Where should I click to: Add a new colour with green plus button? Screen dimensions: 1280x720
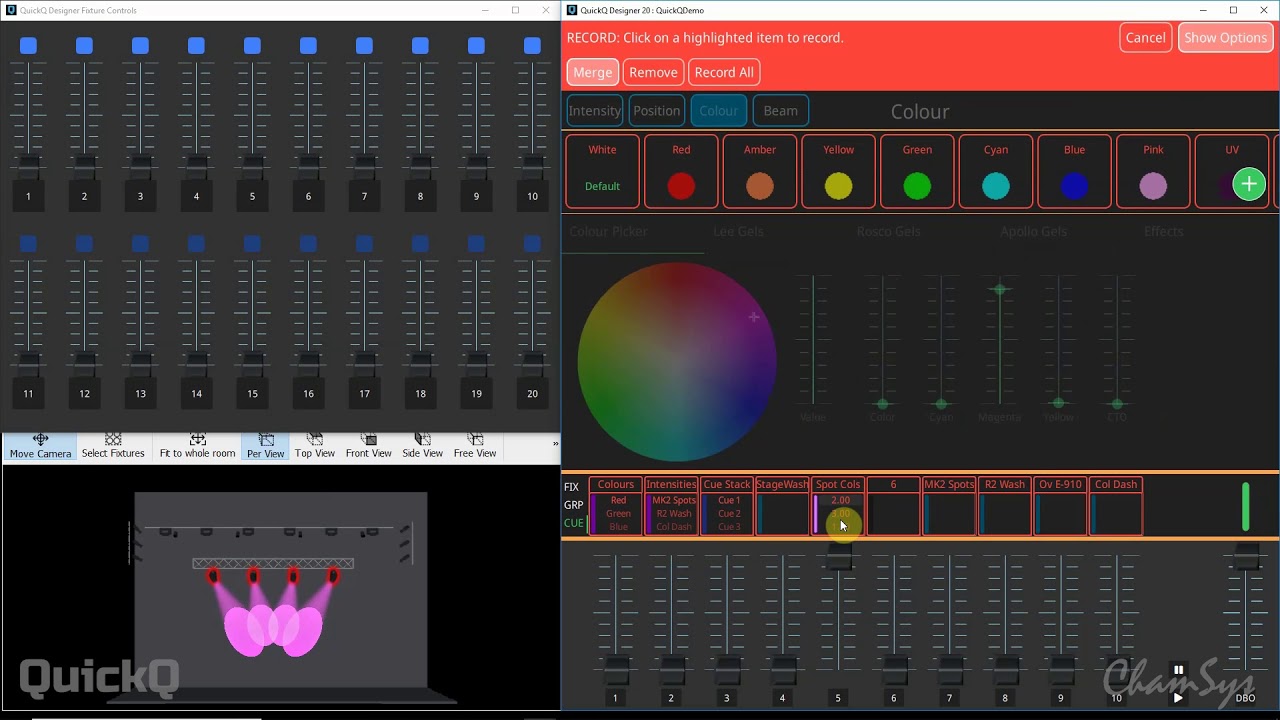tap(1248, 184)
